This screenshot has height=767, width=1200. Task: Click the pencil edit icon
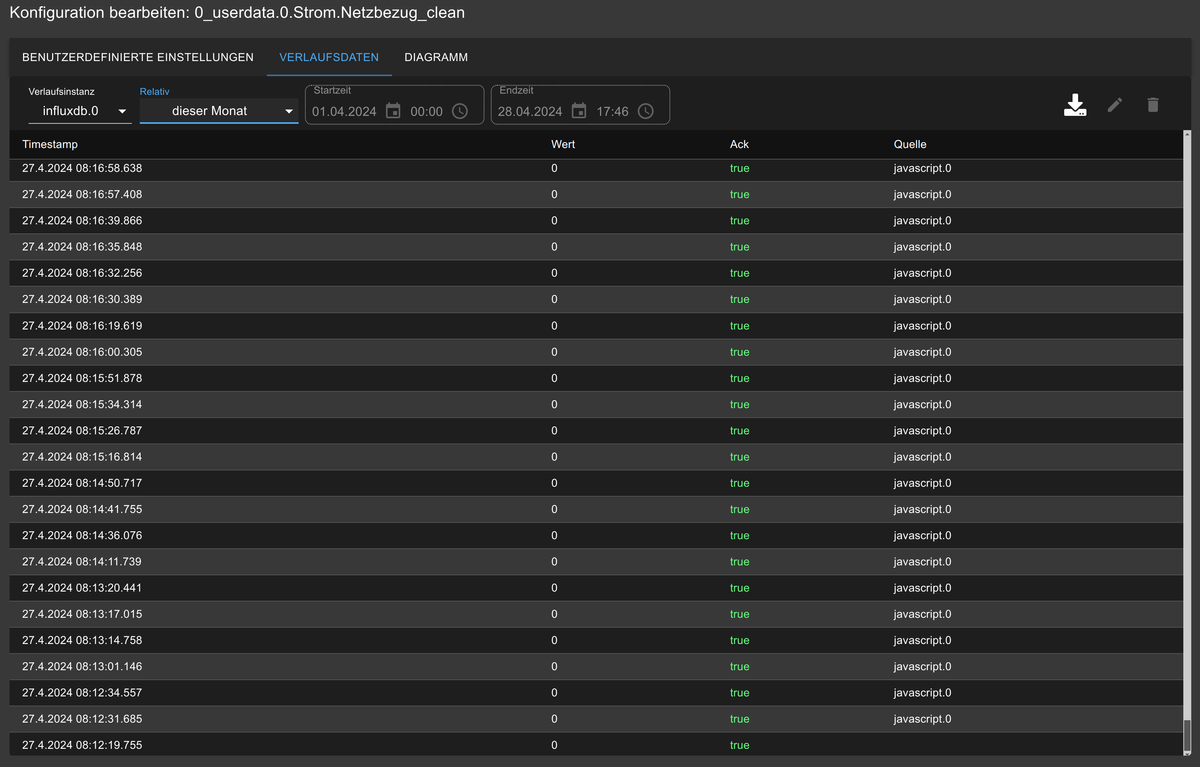click(x=1115, y=105)
